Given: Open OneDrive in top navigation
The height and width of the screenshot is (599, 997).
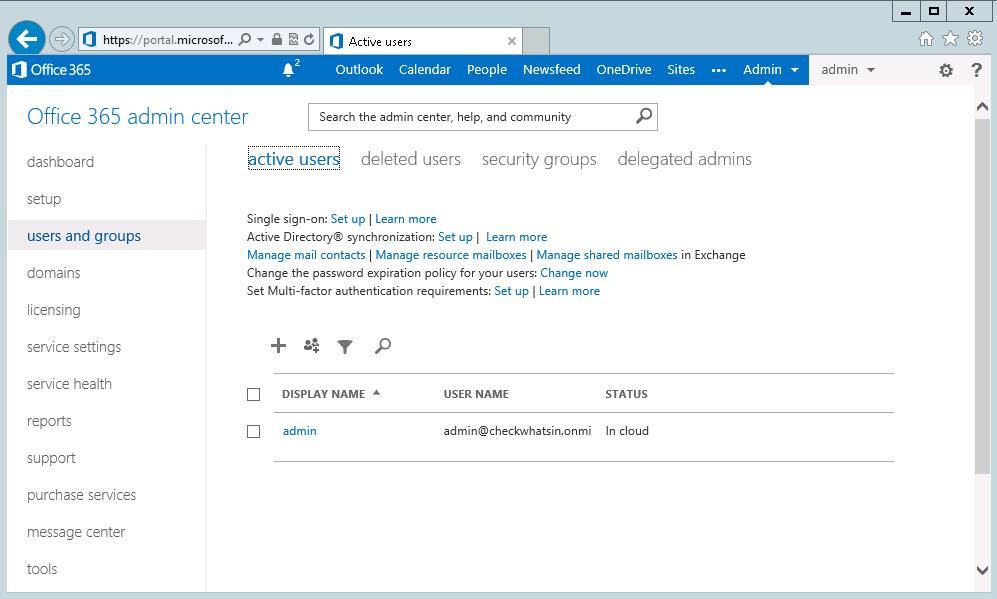Looking at the screenshot, I should [x=624, y=70].
